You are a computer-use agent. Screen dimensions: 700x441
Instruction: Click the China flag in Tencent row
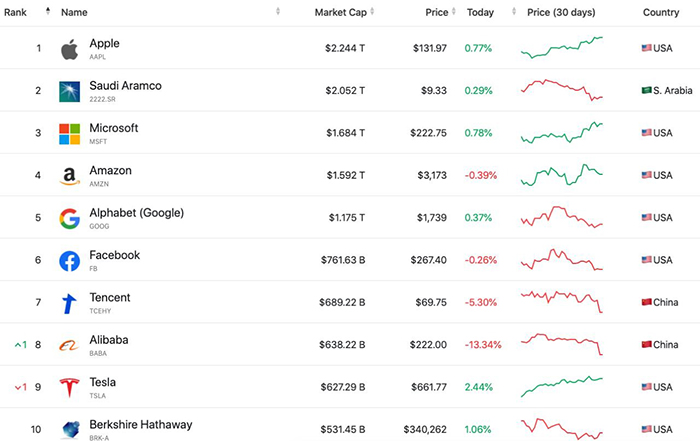pyautogui.click(x=647, y=302)
